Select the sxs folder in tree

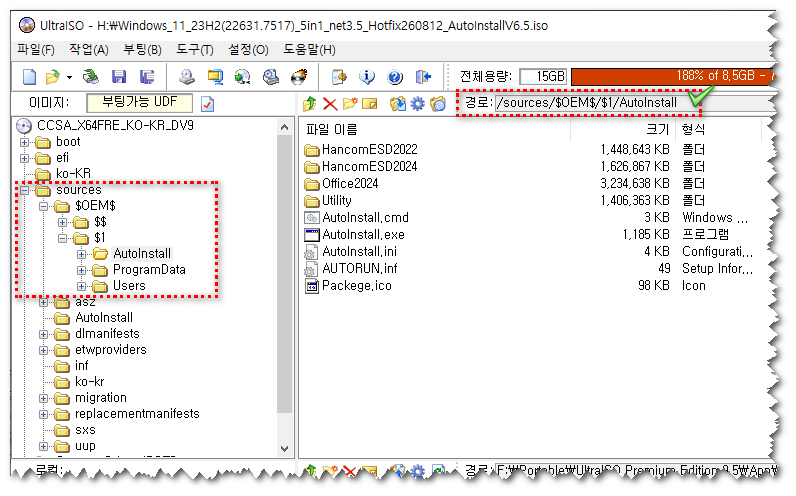pos(85,430)
